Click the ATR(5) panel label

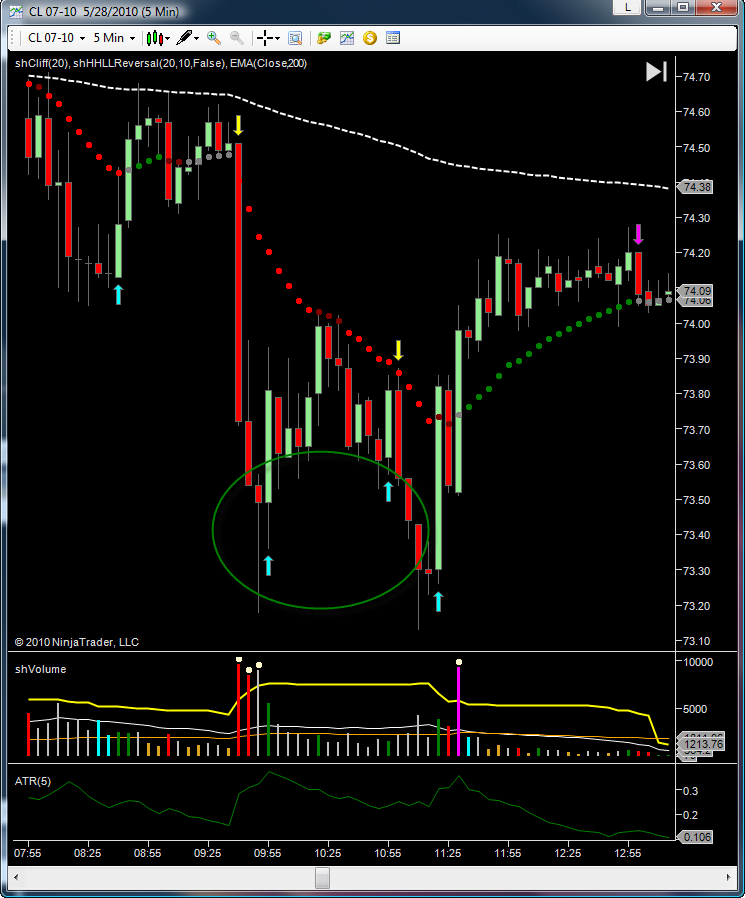(33, 781)
